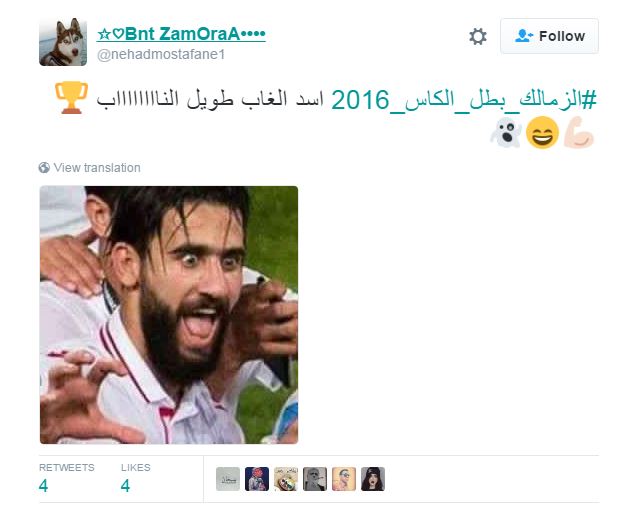Open the blue background liker avatar
Image resolution: width=624 pixels, height=510 pixels.
(257, 479)
